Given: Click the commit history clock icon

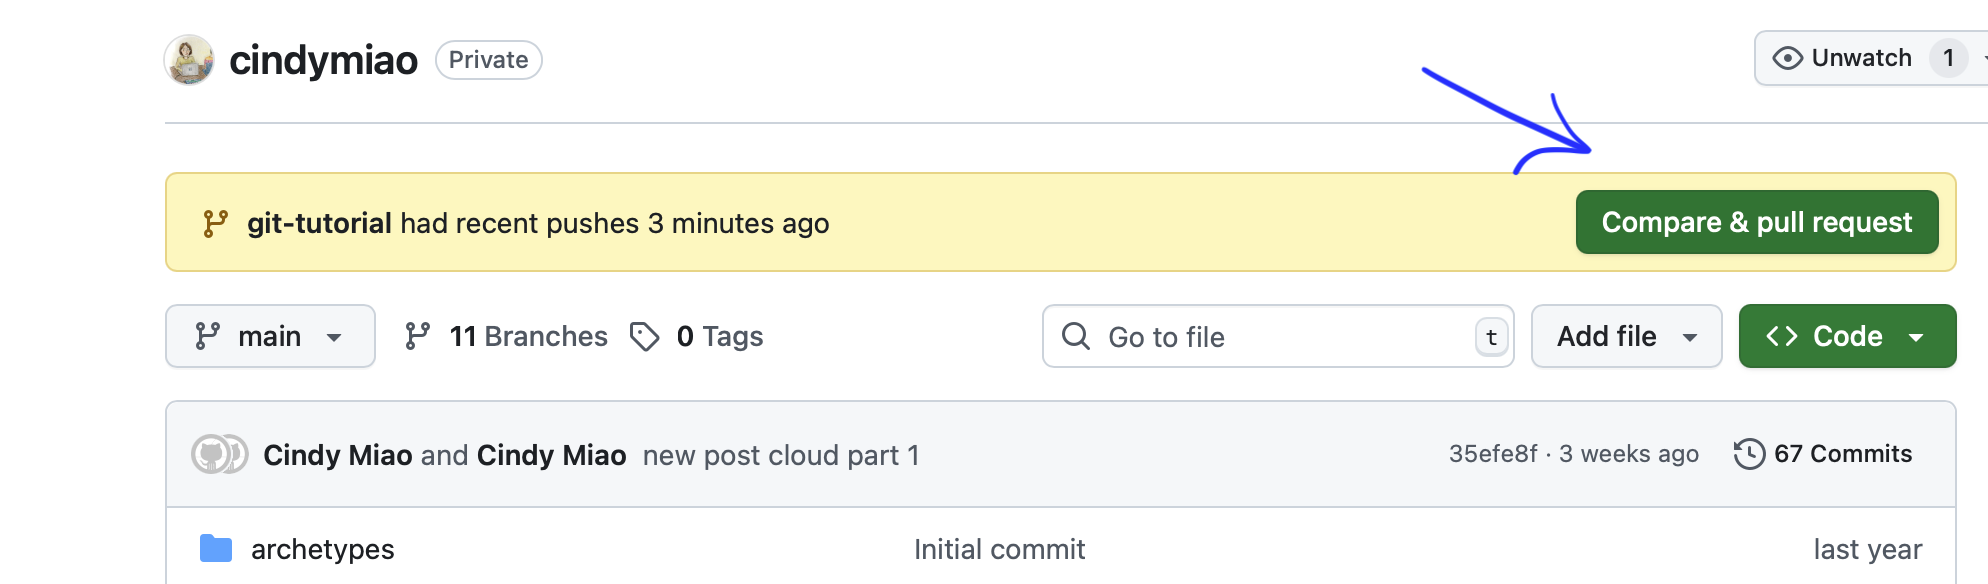Looking at the screenshot, I should (x=1748, y=453).
